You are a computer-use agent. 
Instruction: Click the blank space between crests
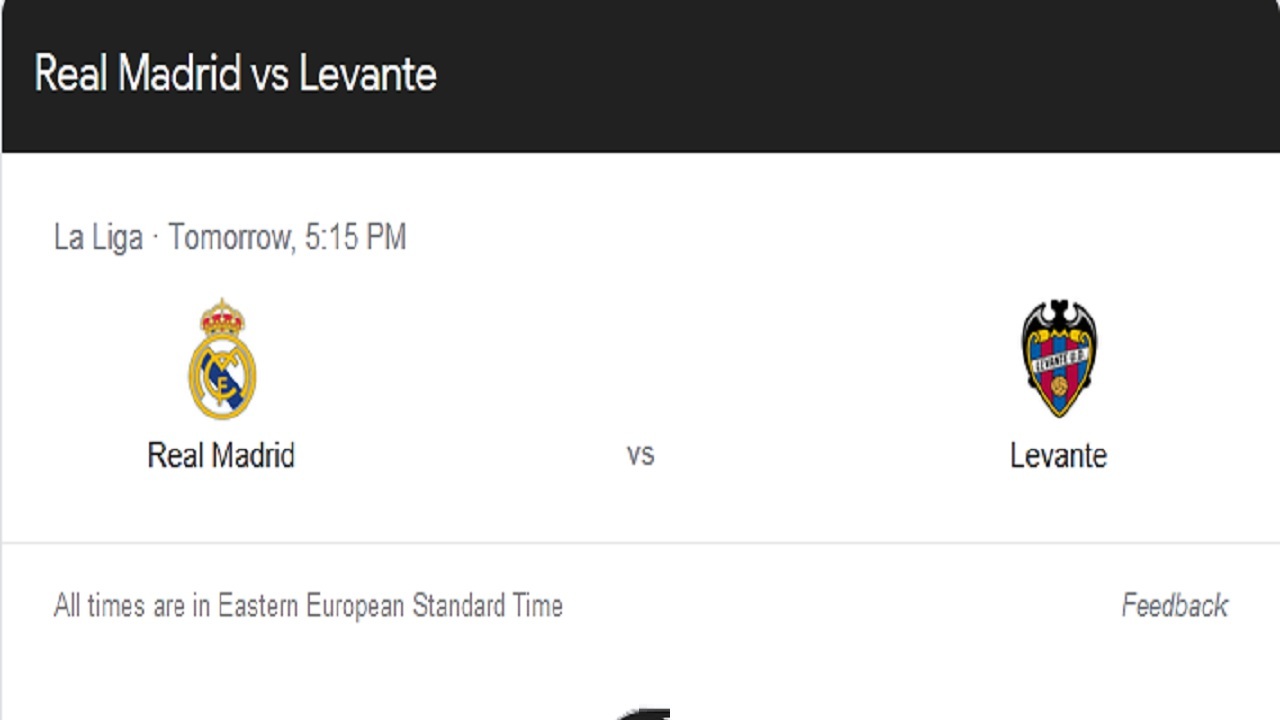(x=640, y=358)
